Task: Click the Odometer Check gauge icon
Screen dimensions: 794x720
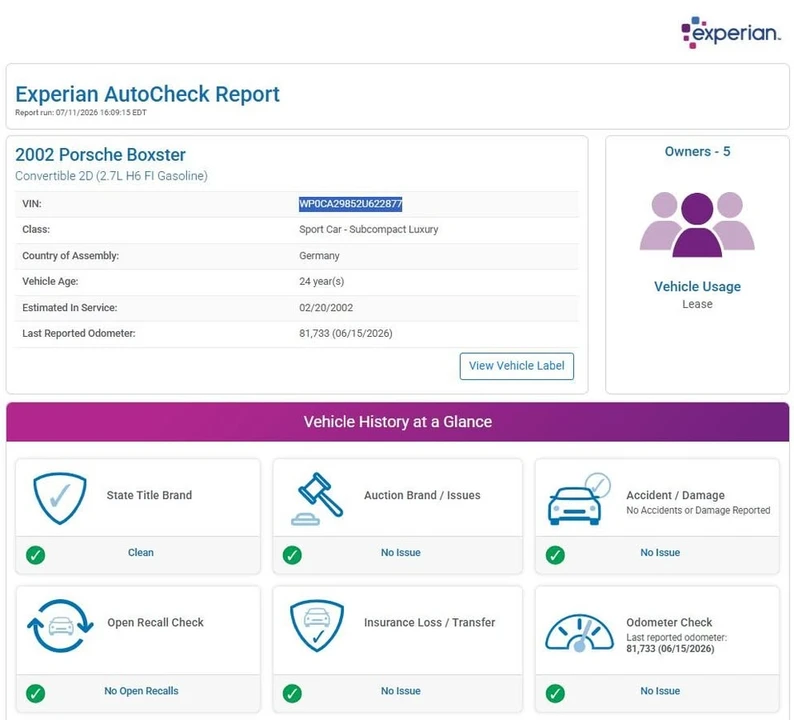Action: click(x=579, y=632)
